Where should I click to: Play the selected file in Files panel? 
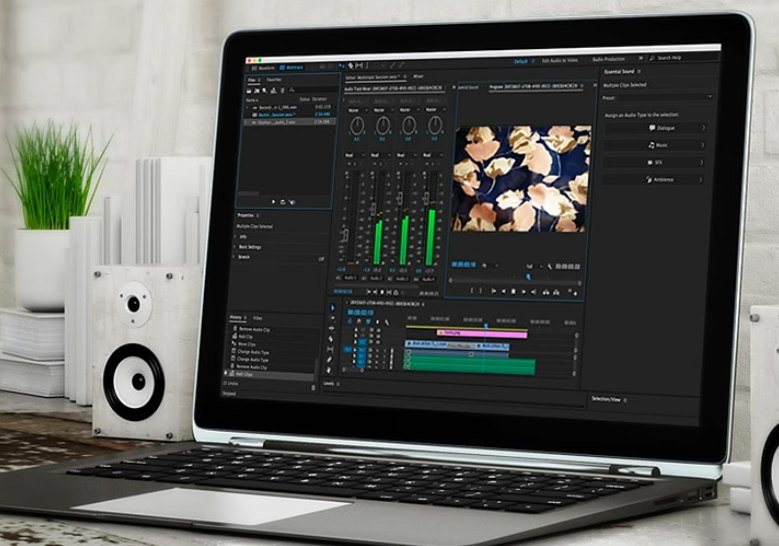pos(273,202)
